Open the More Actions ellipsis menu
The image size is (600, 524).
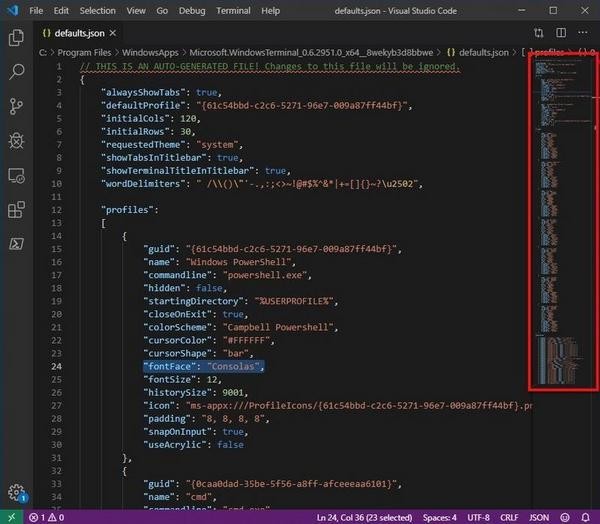tap(582, 33)
